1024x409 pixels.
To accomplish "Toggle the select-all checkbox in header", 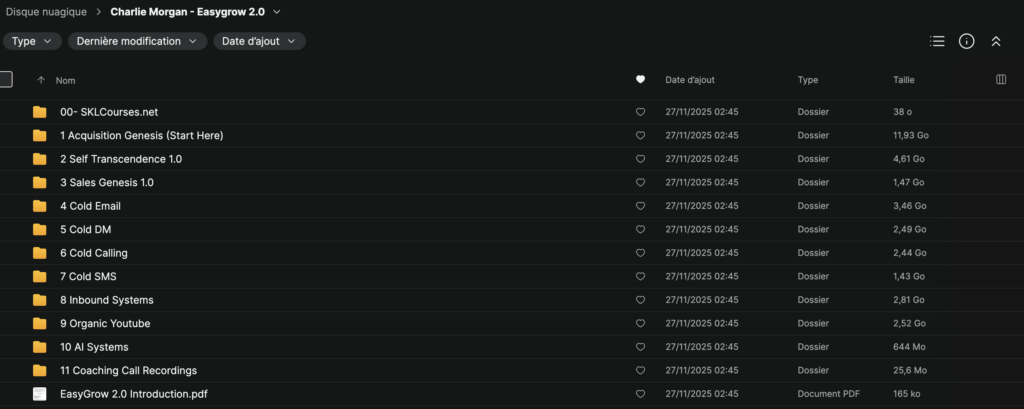I will (6, 80).
